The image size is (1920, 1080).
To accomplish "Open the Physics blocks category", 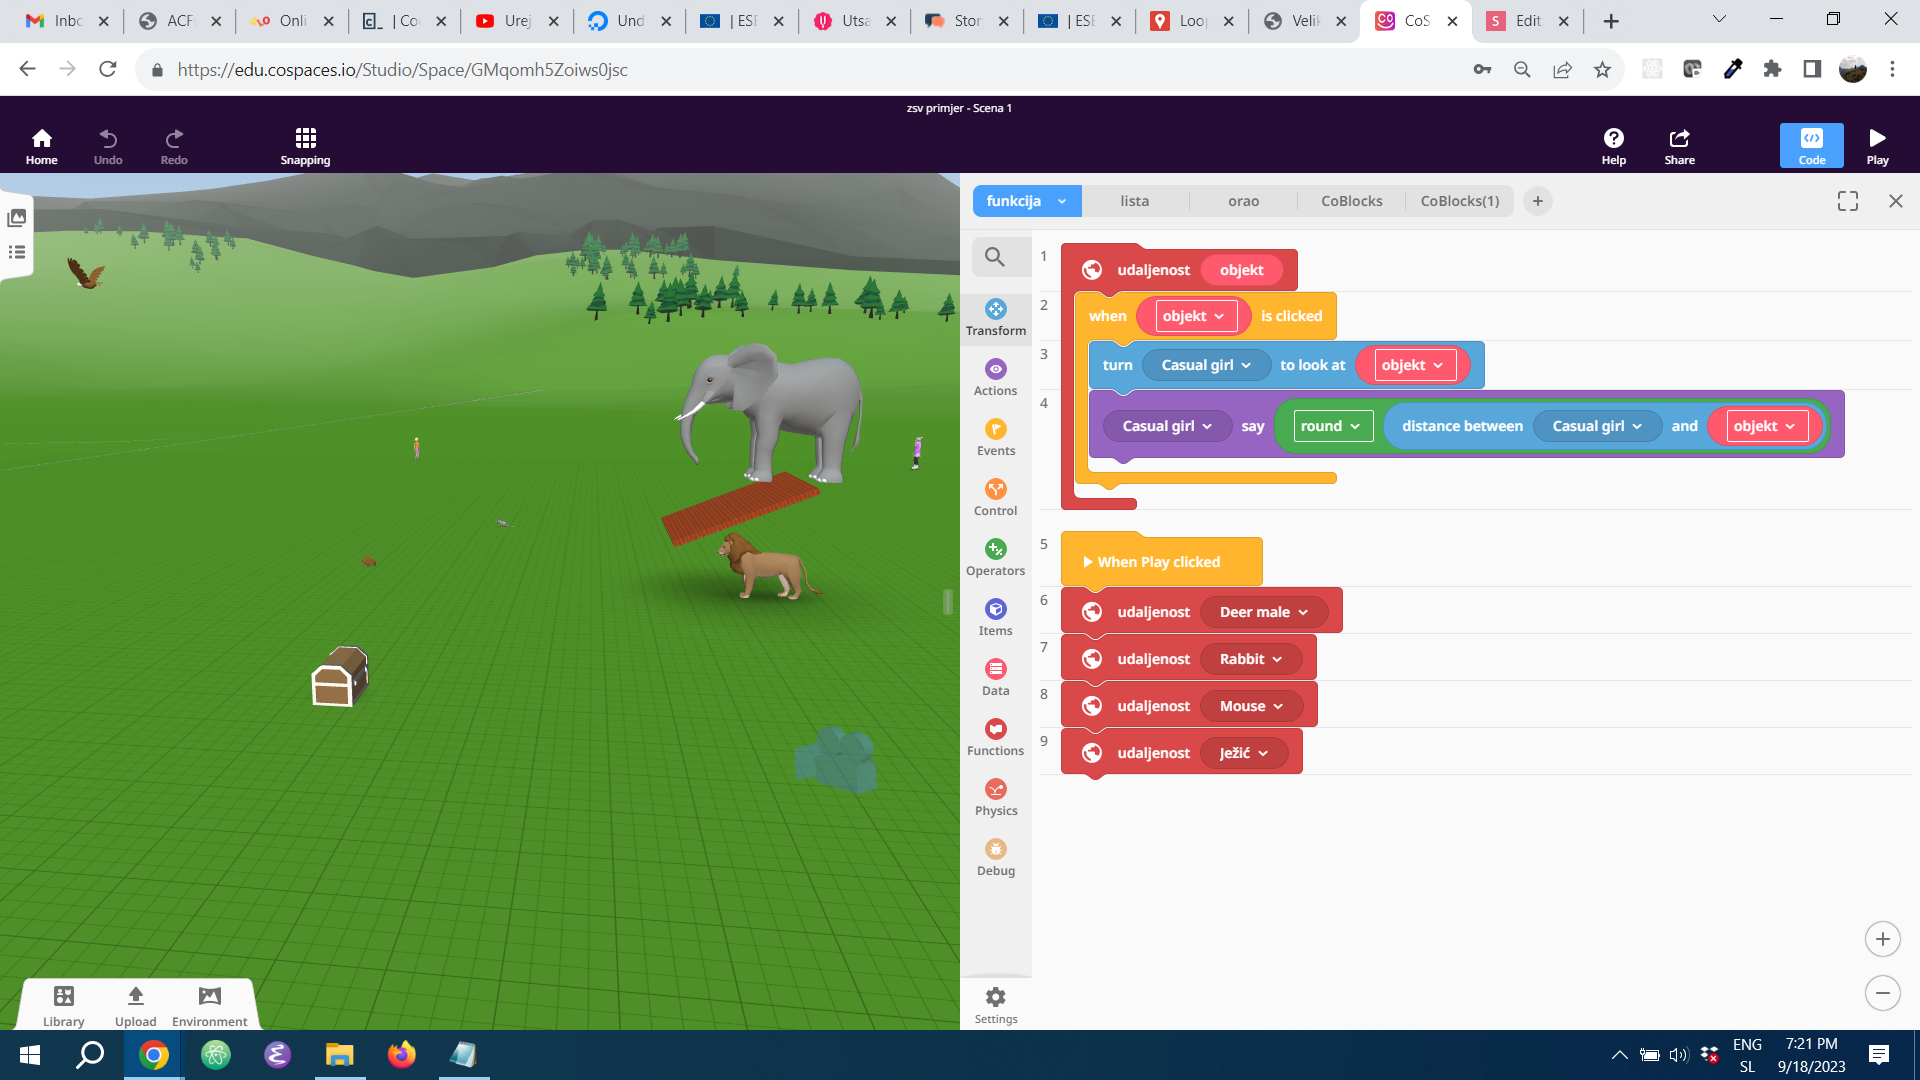I will point(995,797).
